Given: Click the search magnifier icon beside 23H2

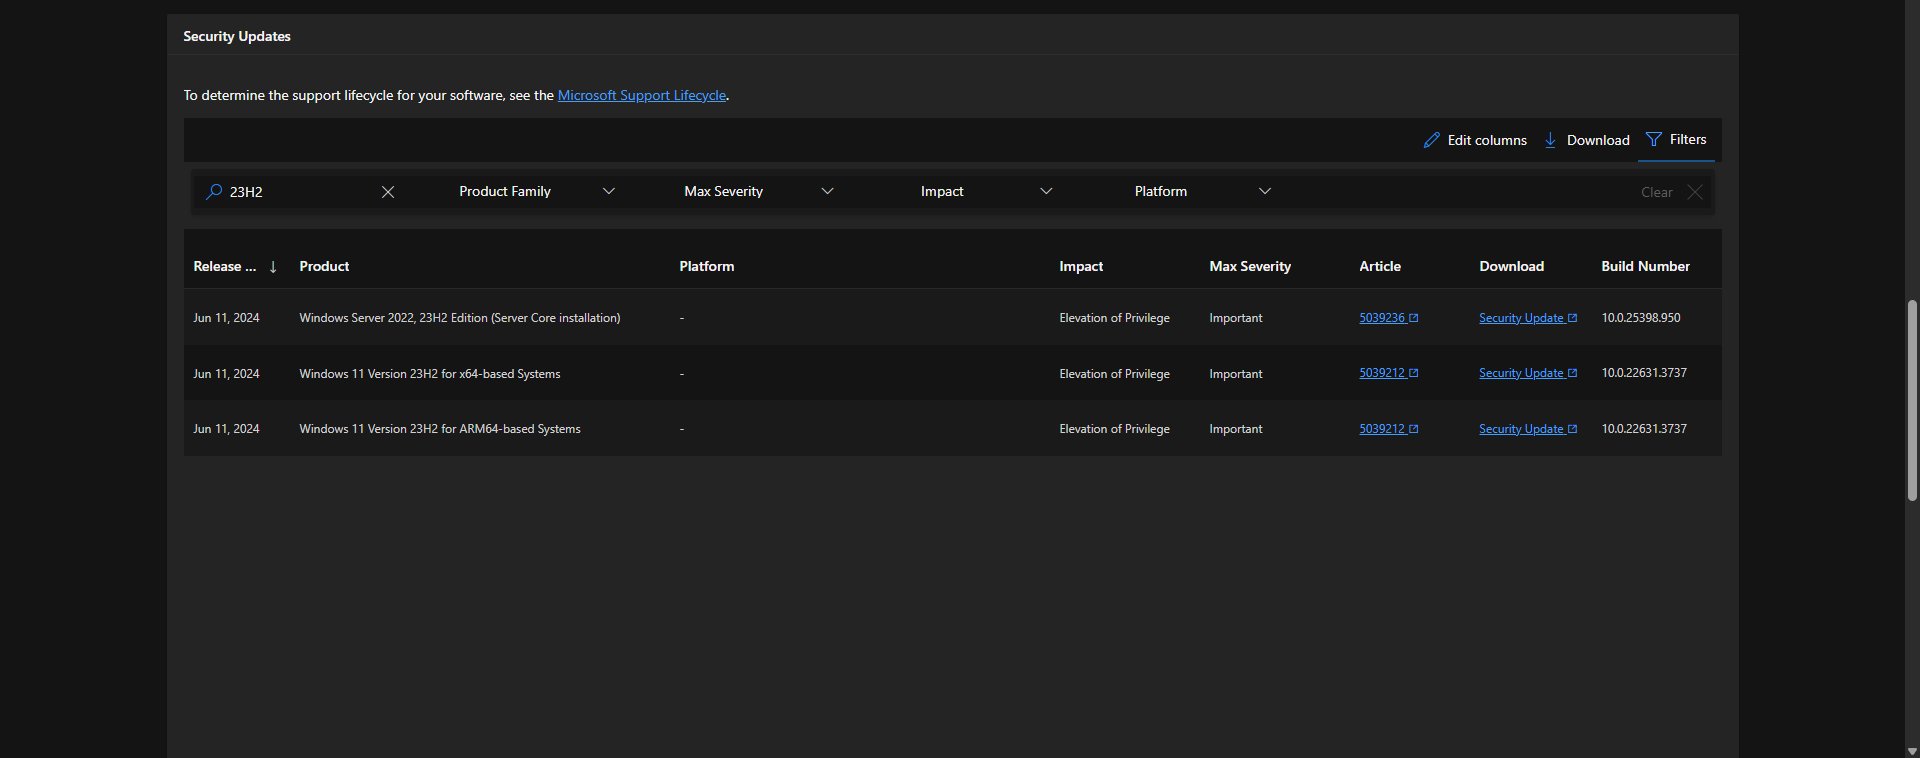Looking at the screenshot, I should (214, 191).
